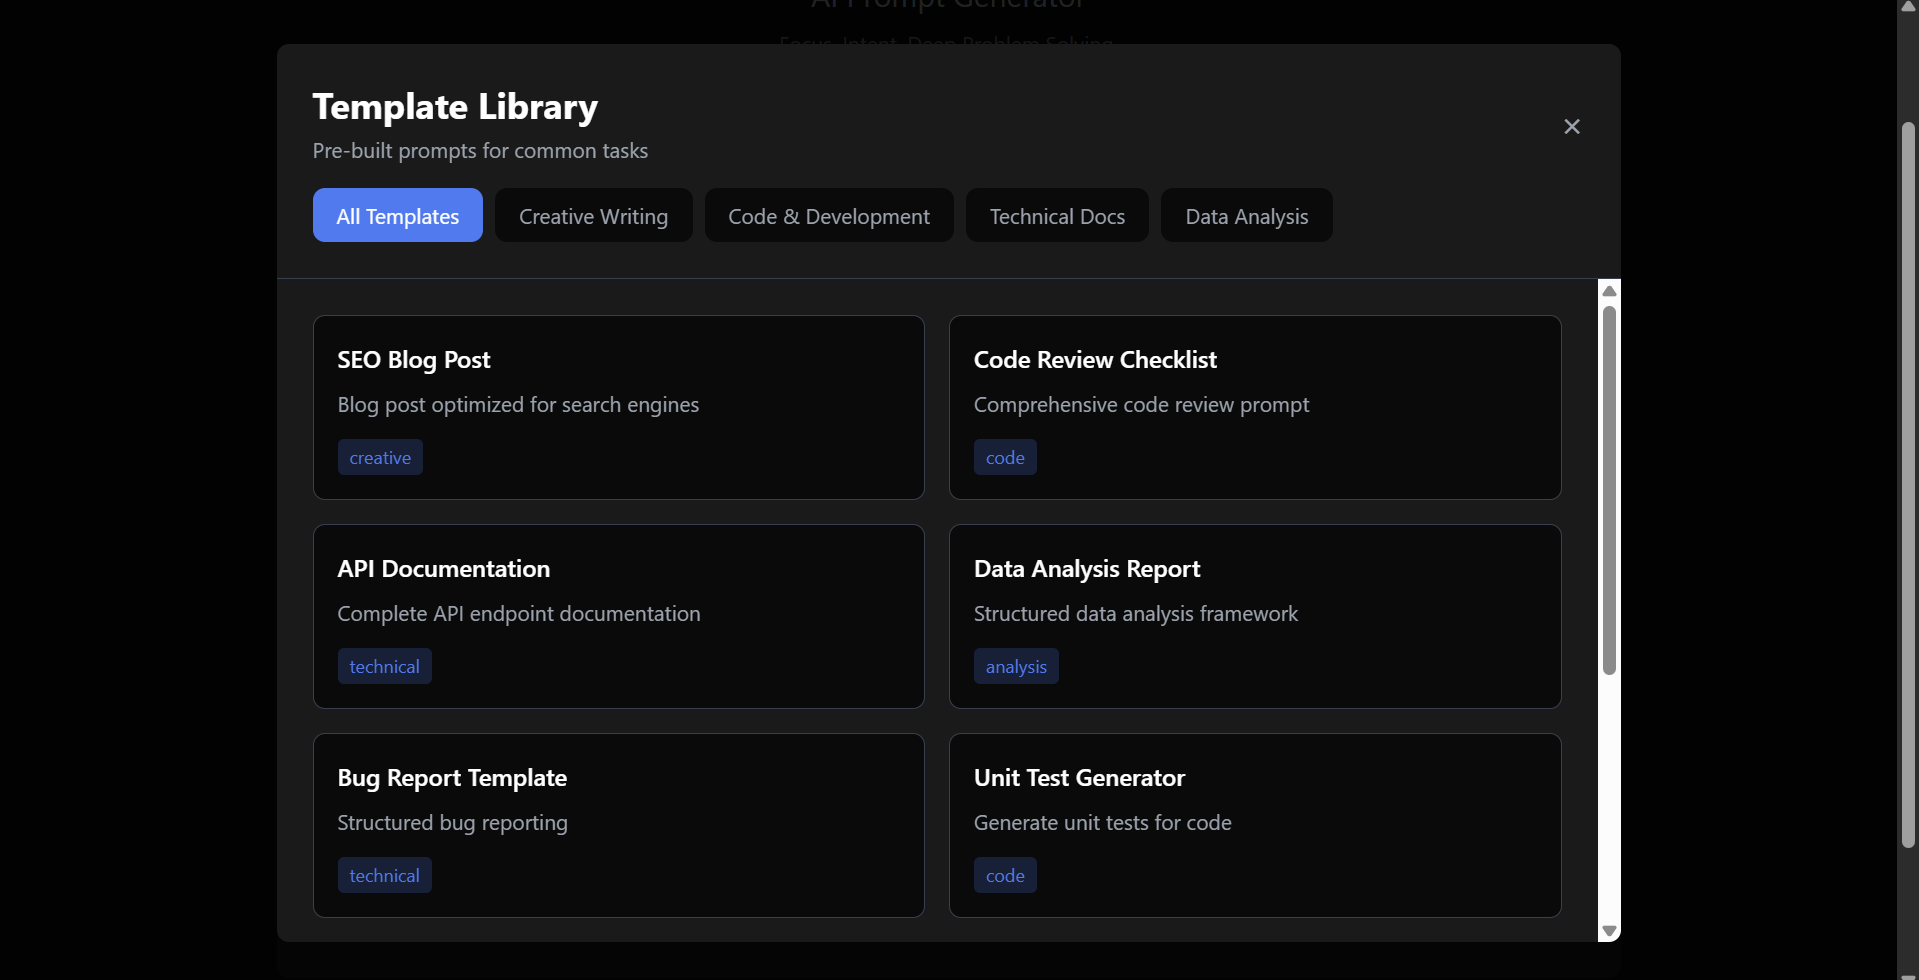
Task: Filter templates by Data Analysis
Action: (x=1246, y=215)
